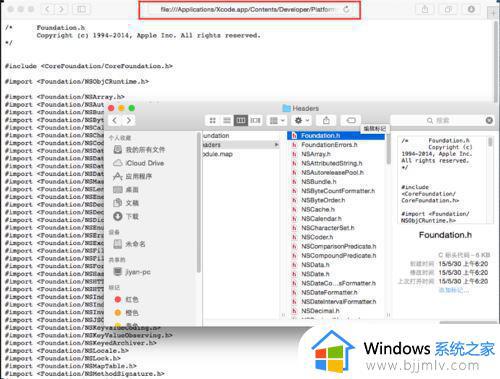Open the Safari share button
Screen dimensions: 500x379
point(425,9)
